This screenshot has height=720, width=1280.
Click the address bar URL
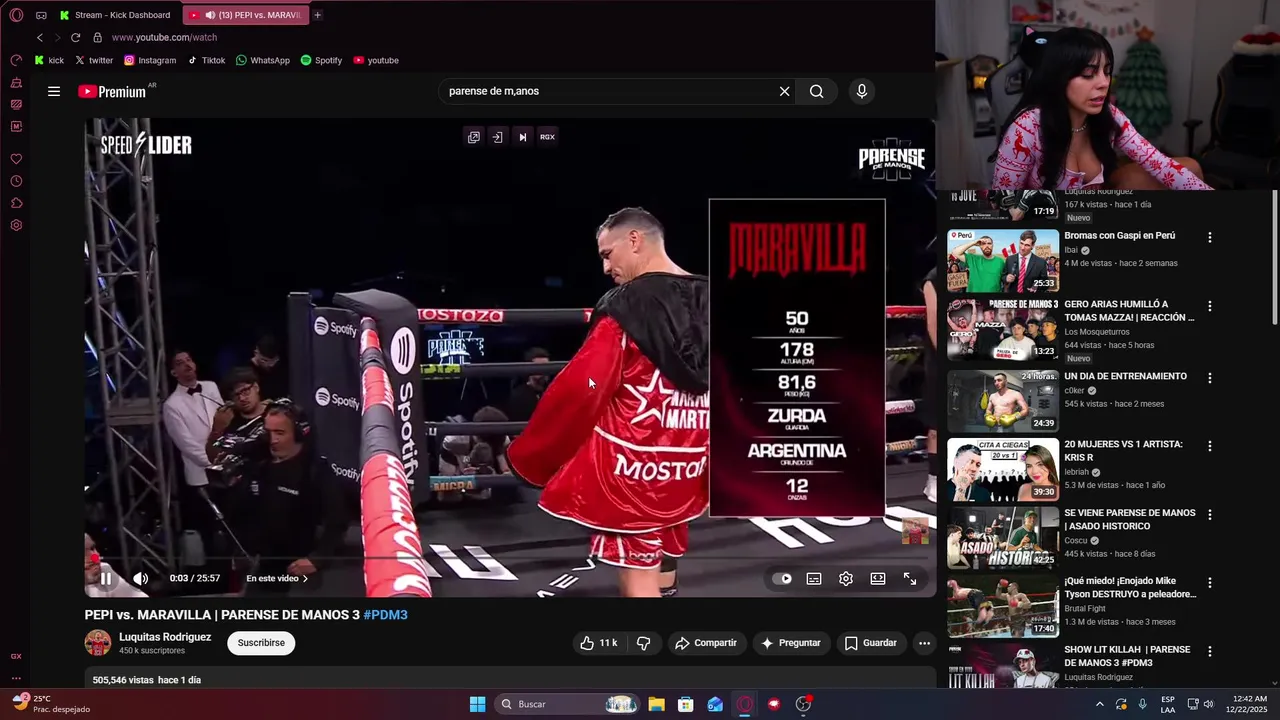tap(164, 37)
